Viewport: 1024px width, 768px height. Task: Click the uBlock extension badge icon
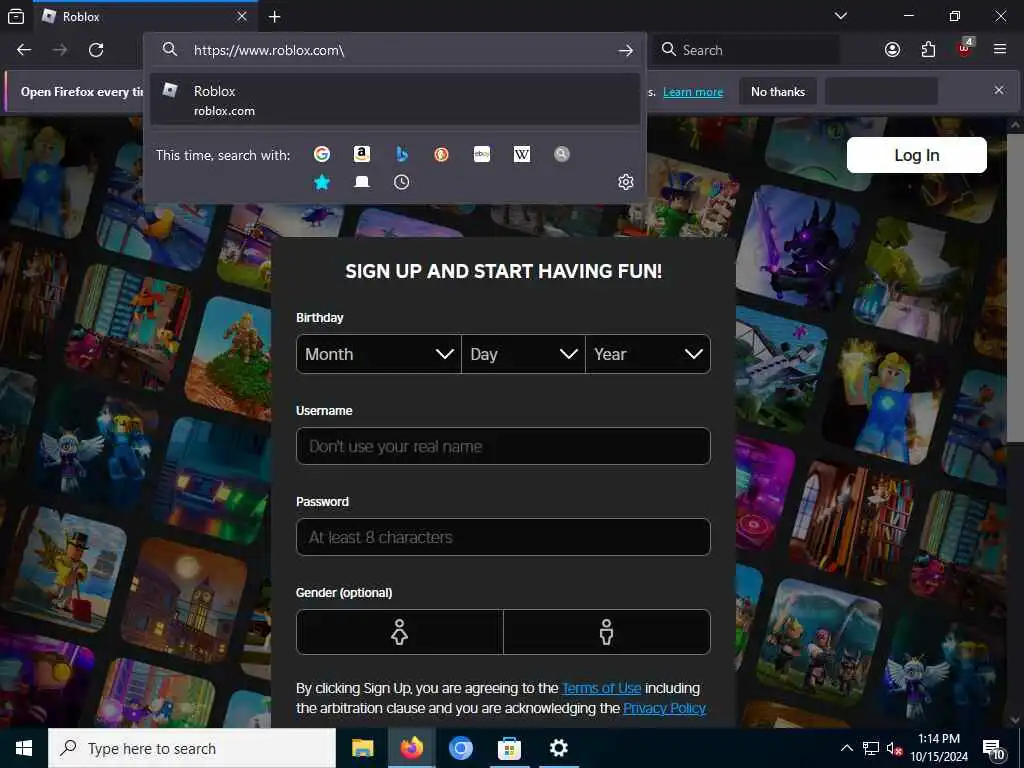pyautogui.click(x=965, y=48)
